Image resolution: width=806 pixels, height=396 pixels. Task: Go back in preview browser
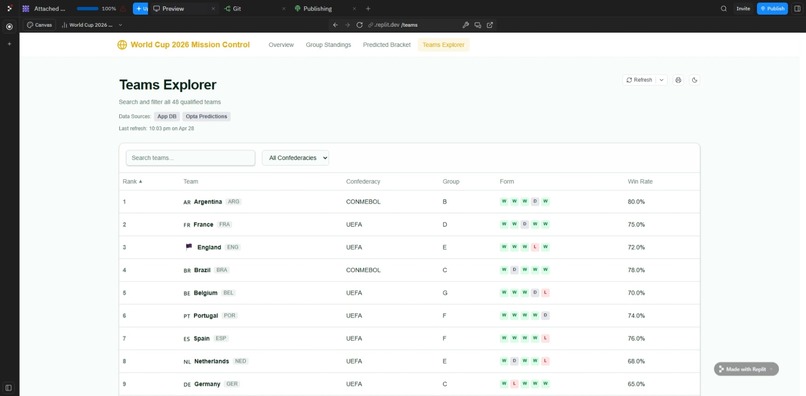pos(335,25)
